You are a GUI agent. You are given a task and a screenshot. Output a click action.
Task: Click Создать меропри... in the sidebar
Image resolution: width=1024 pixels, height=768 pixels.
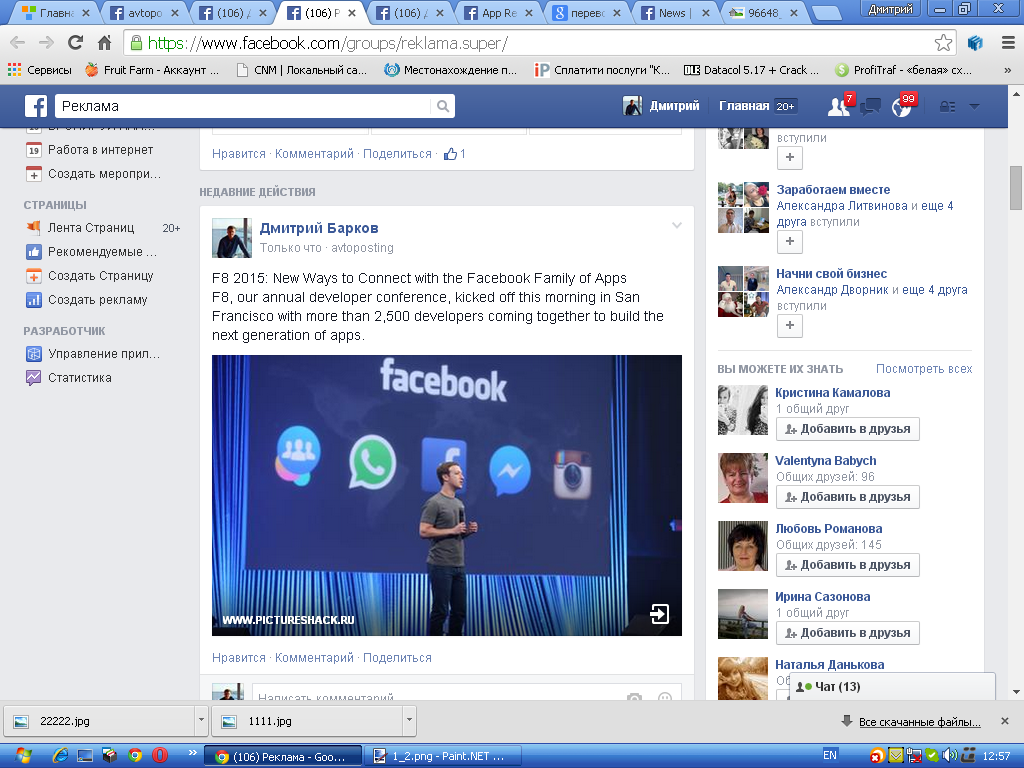(93, 174)
